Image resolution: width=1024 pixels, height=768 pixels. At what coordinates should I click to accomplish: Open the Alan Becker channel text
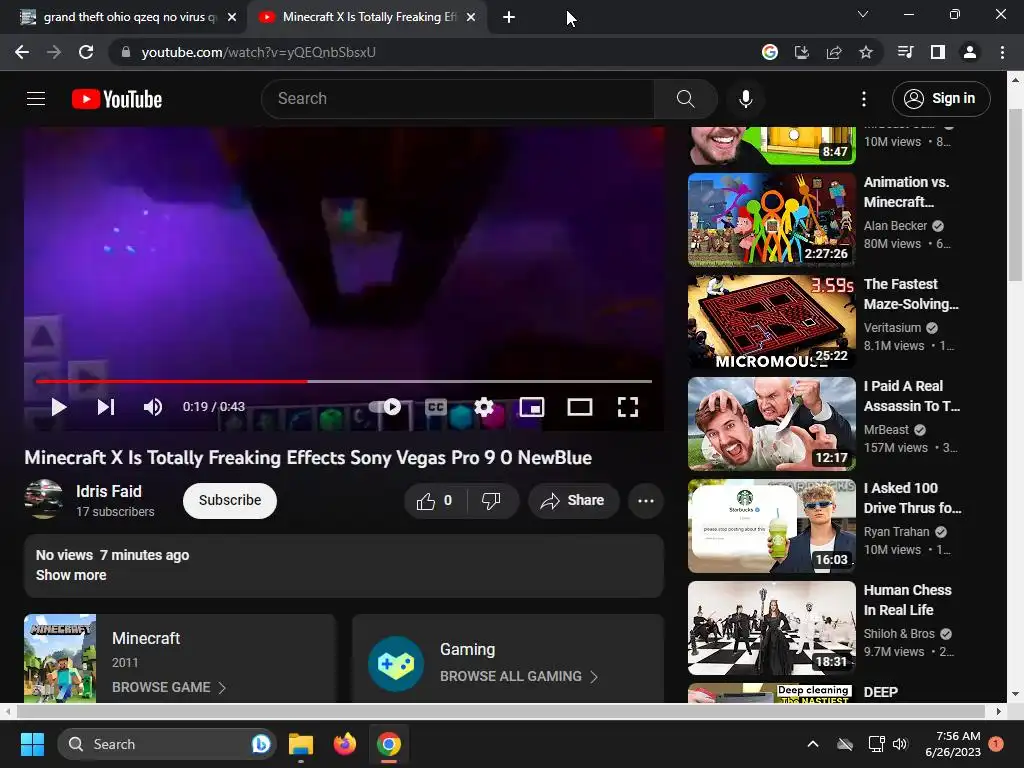895,225
